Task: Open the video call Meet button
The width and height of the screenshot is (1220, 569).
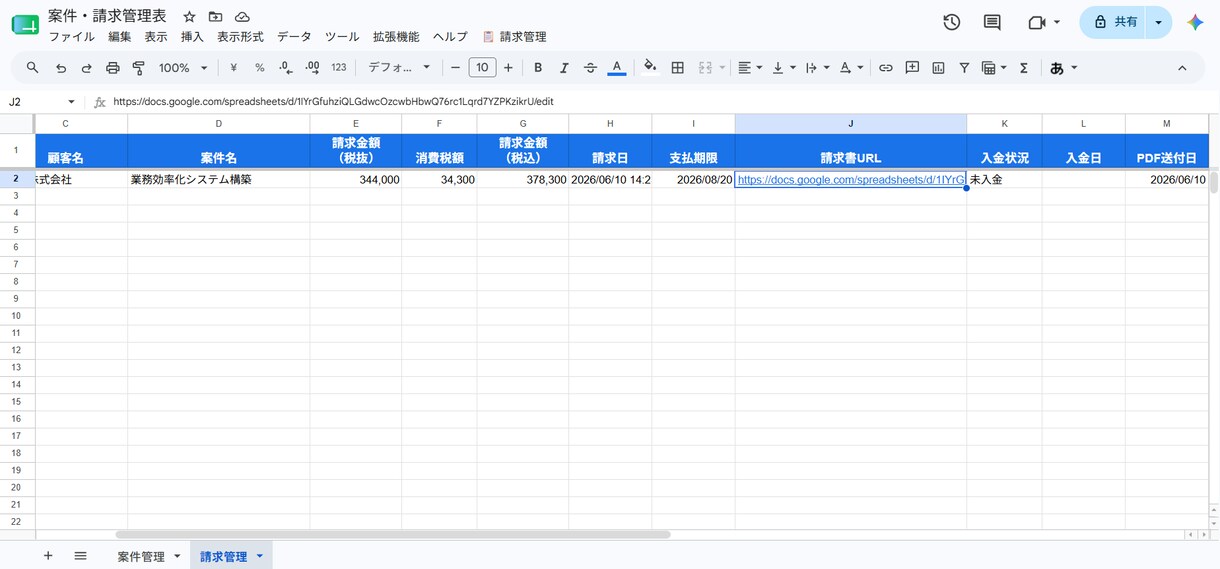Action: point(1043,22)
